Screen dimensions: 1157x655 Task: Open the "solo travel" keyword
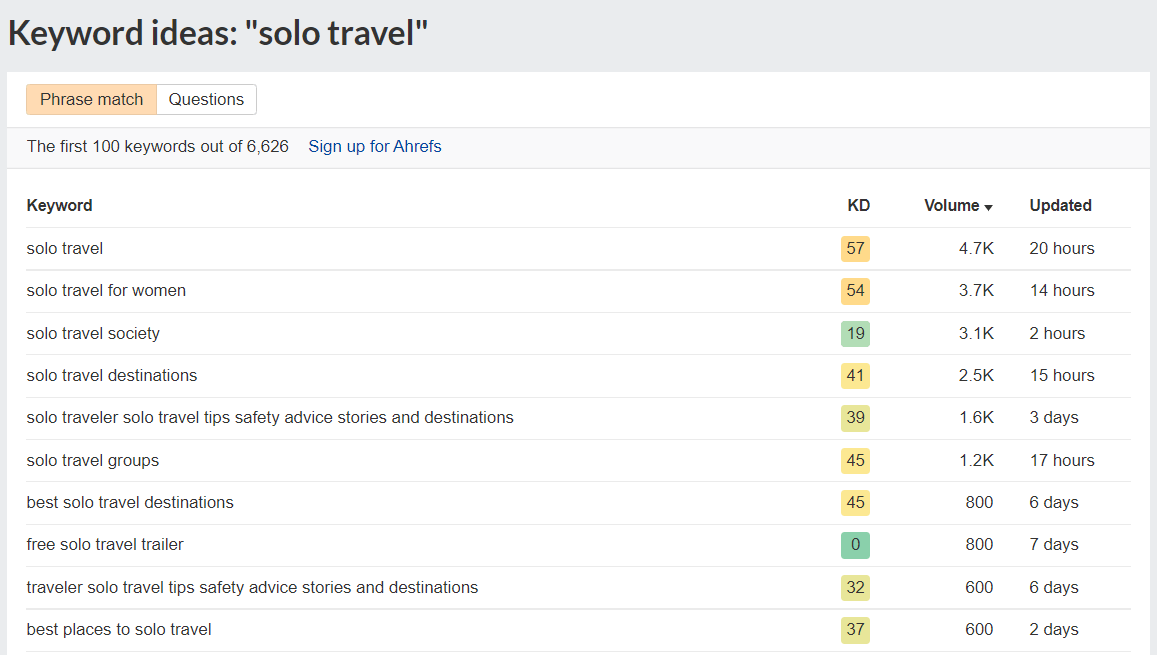click(64, 248)
